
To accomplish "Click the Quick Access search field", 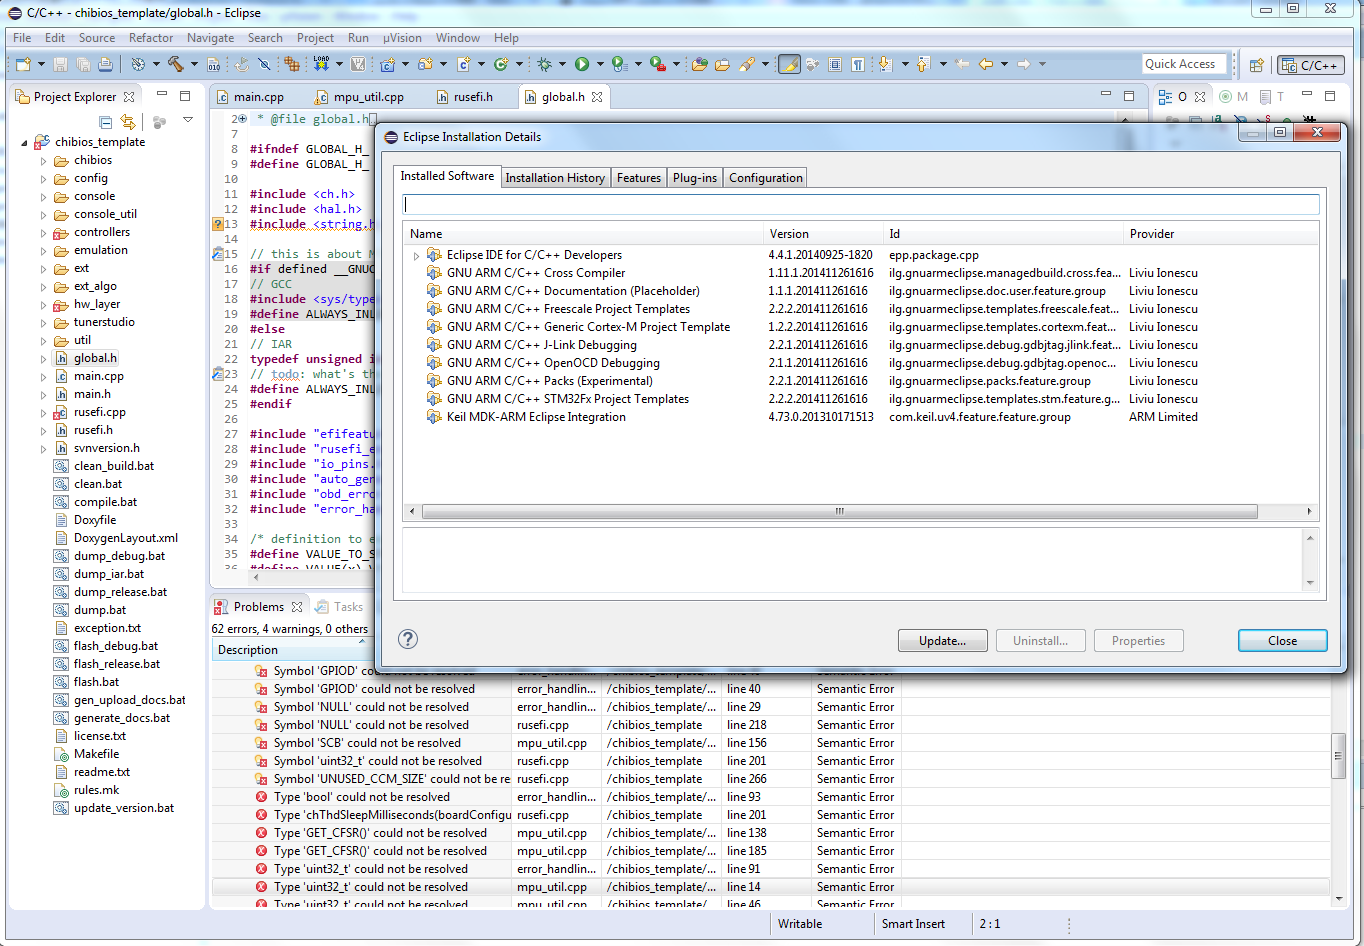I will [x=1184, y=64].
